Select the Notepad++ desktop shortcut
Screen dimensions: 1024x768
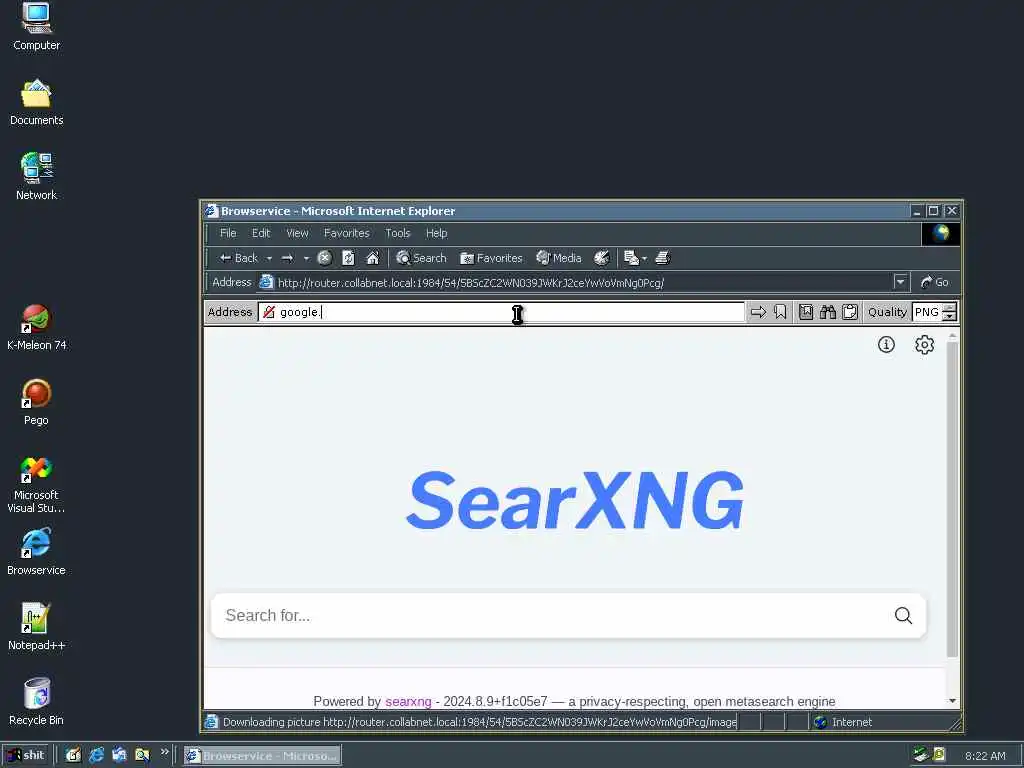pos(36,627)
